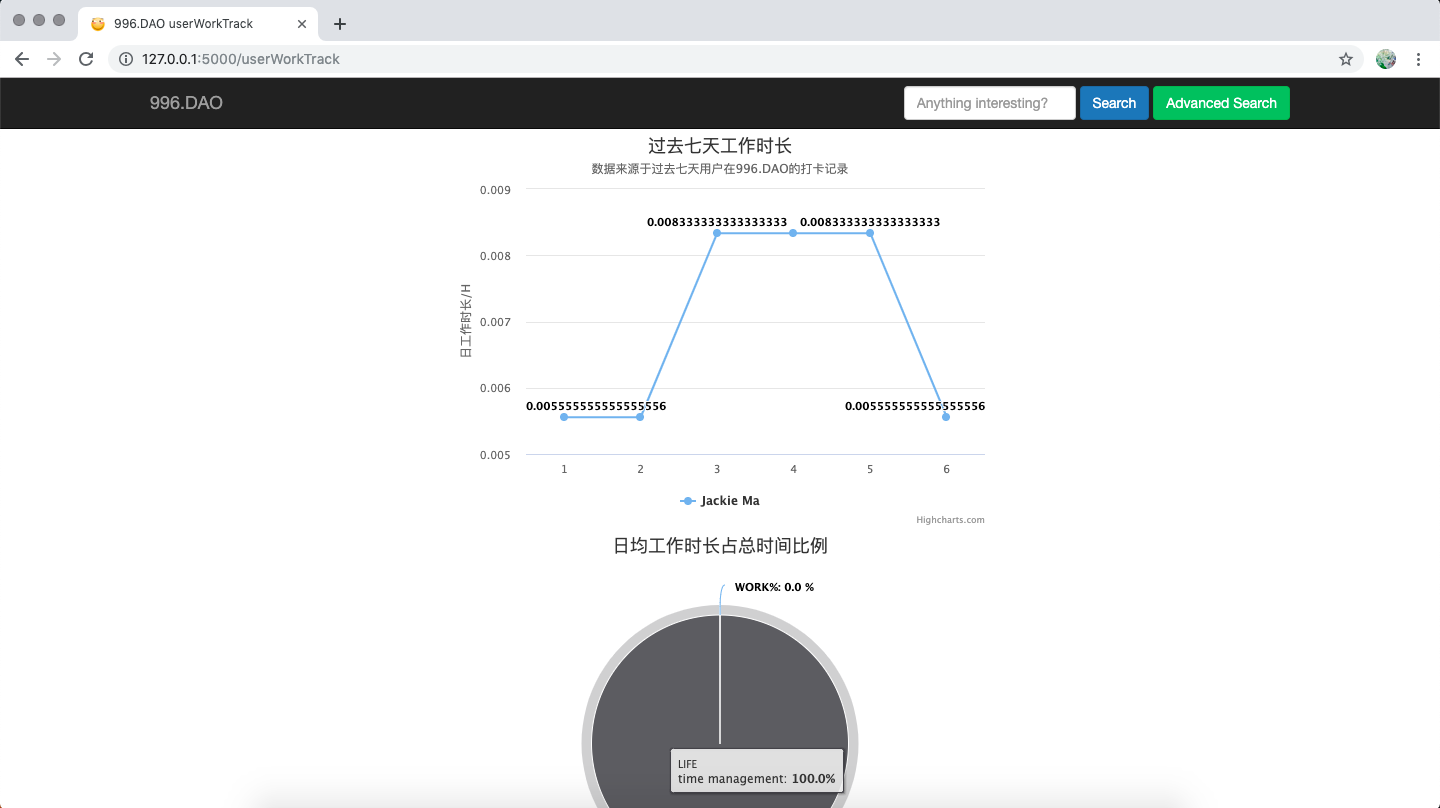Open a new browser tab
This screenshot has width=1440, height=808.
(340, 24)
